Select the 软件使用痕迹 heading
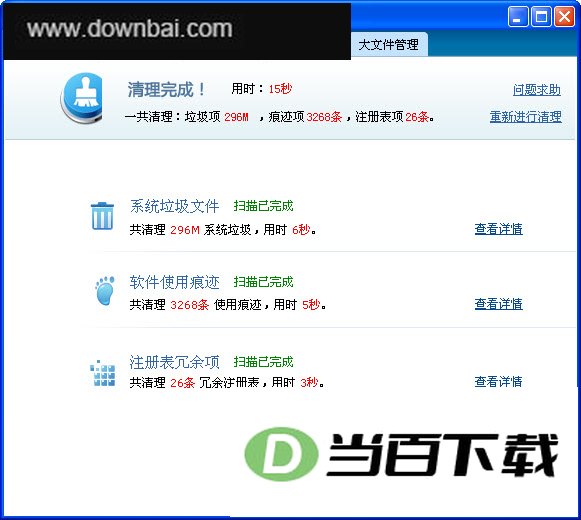Viewport: 581px width, 520px height. (175, 282)
